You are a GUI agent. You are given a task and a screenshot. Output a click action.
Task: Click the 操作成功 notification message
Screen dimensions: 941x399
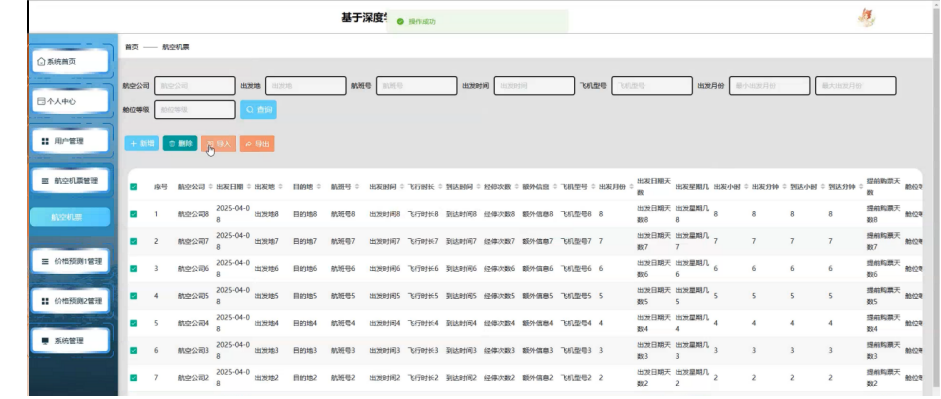tap(422, 22)
